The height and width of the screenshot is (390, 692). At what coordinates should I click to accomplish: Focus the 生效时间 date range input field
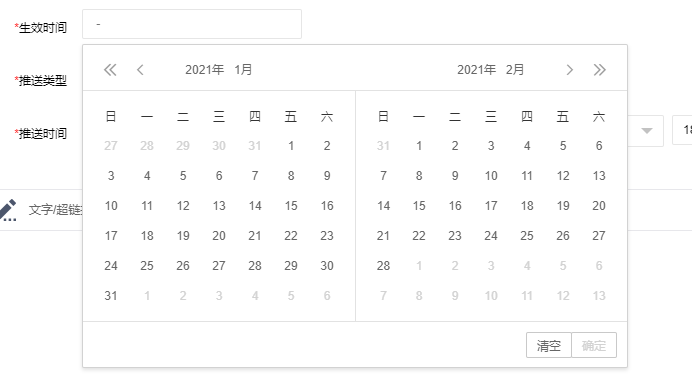[192, 24]
